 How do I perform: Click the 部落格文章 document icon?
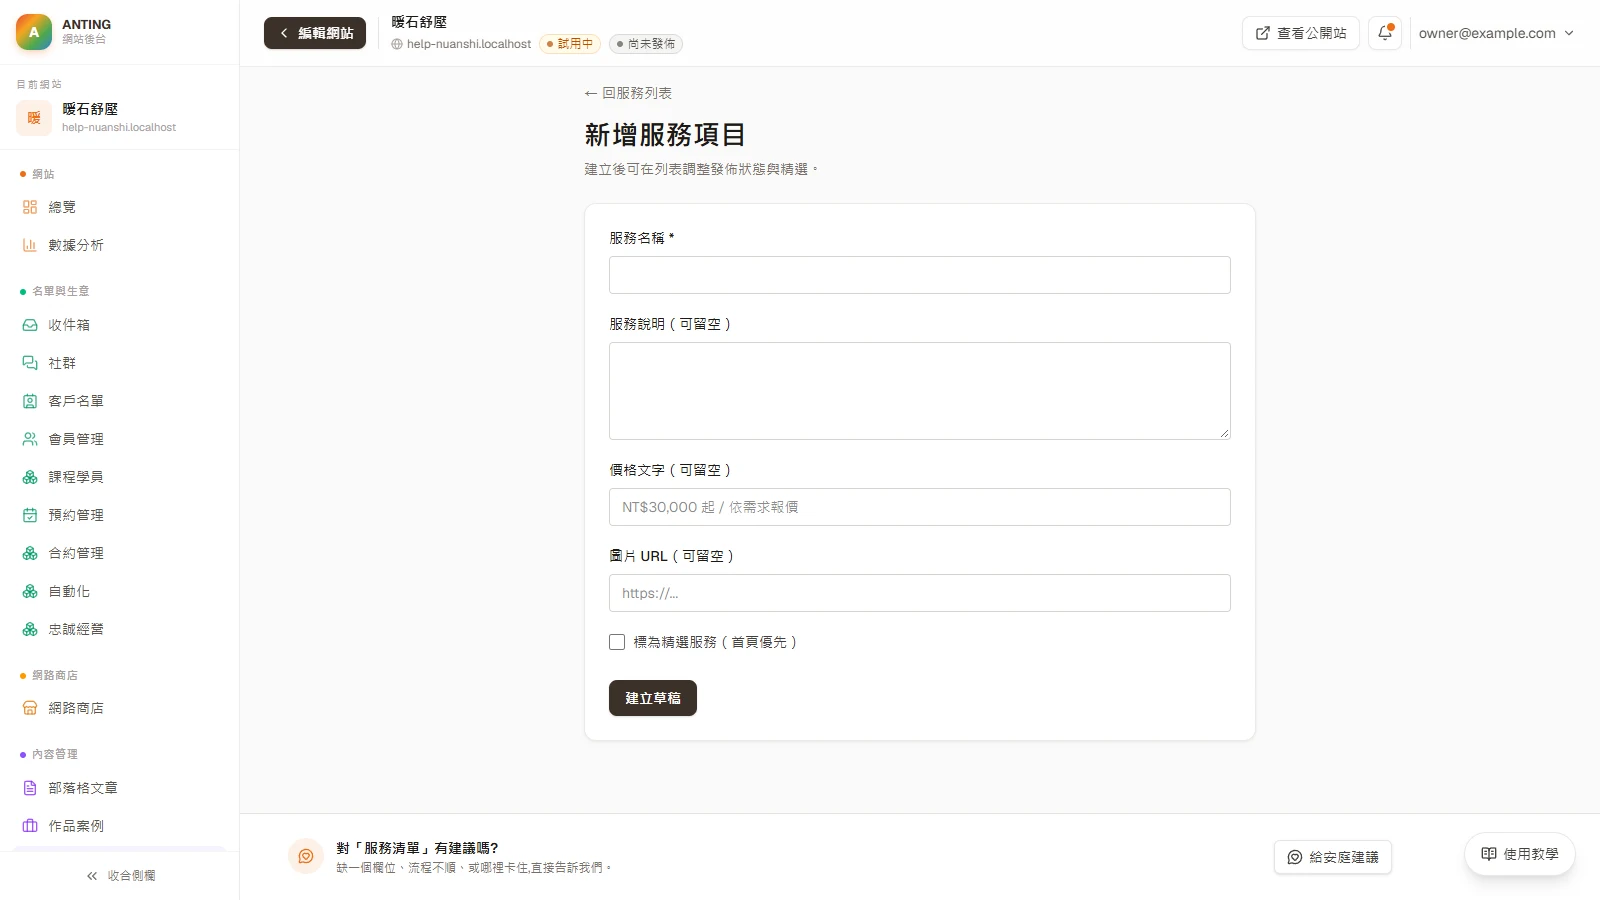click(30, 788)
